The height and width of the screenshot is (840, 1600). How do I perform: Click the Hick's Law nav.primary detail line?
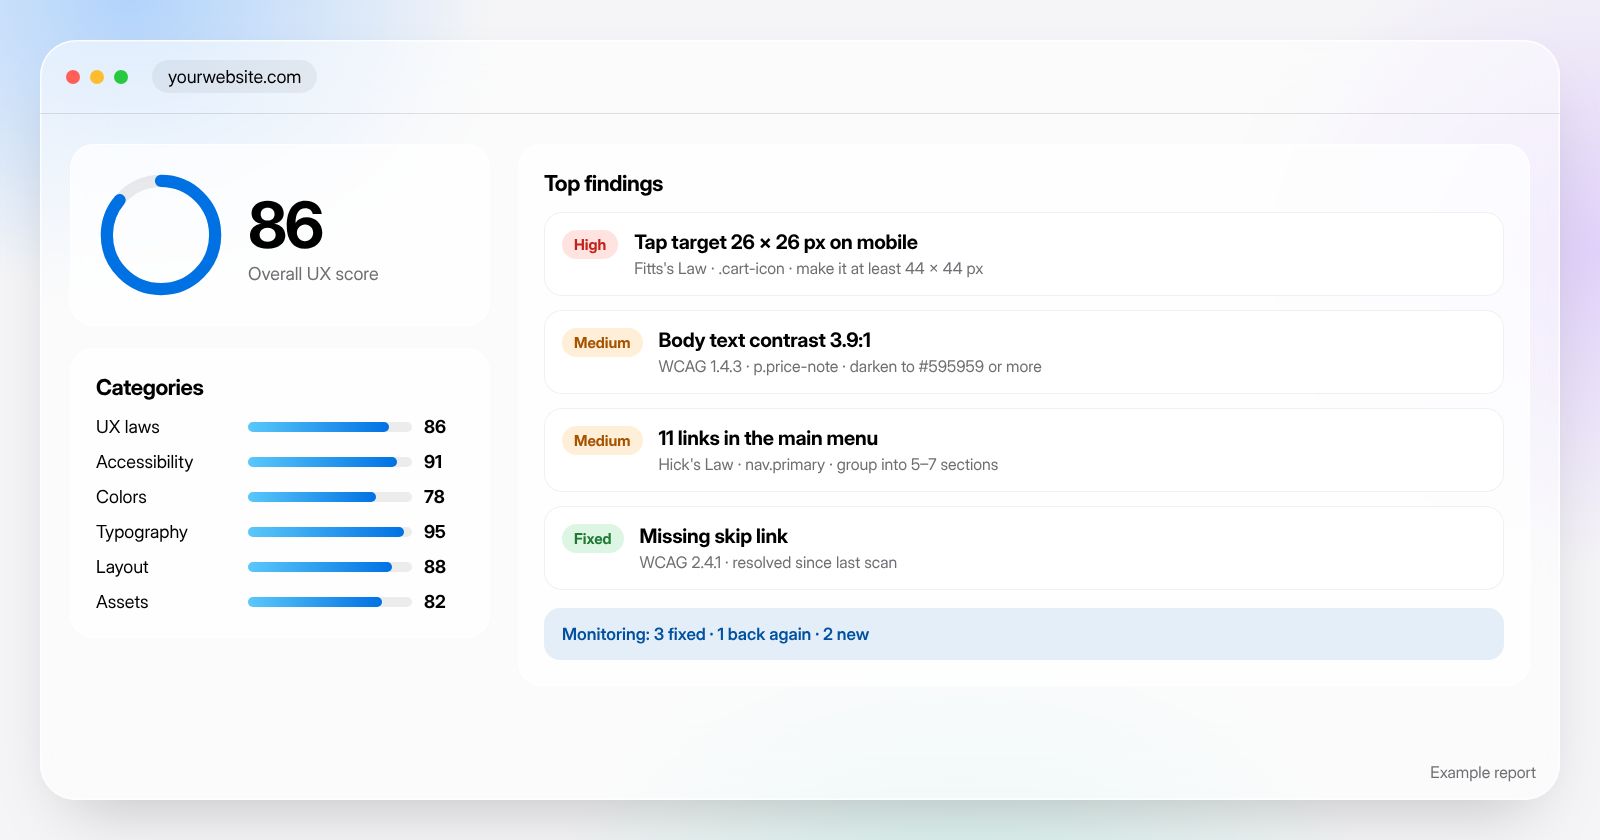(x=828, y=465)
